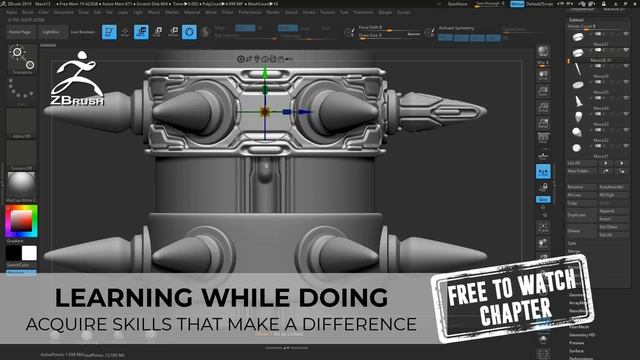The width and height of the screenshot is (640, 360).
Task: Open the Home Page button
Action: [21, 32]
